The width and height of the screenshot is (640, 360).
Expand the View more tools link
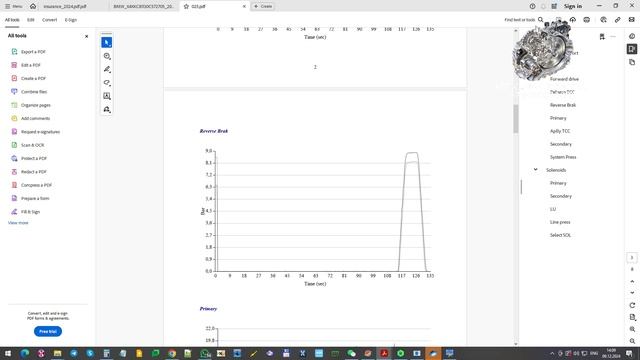(x=18, y=223)
